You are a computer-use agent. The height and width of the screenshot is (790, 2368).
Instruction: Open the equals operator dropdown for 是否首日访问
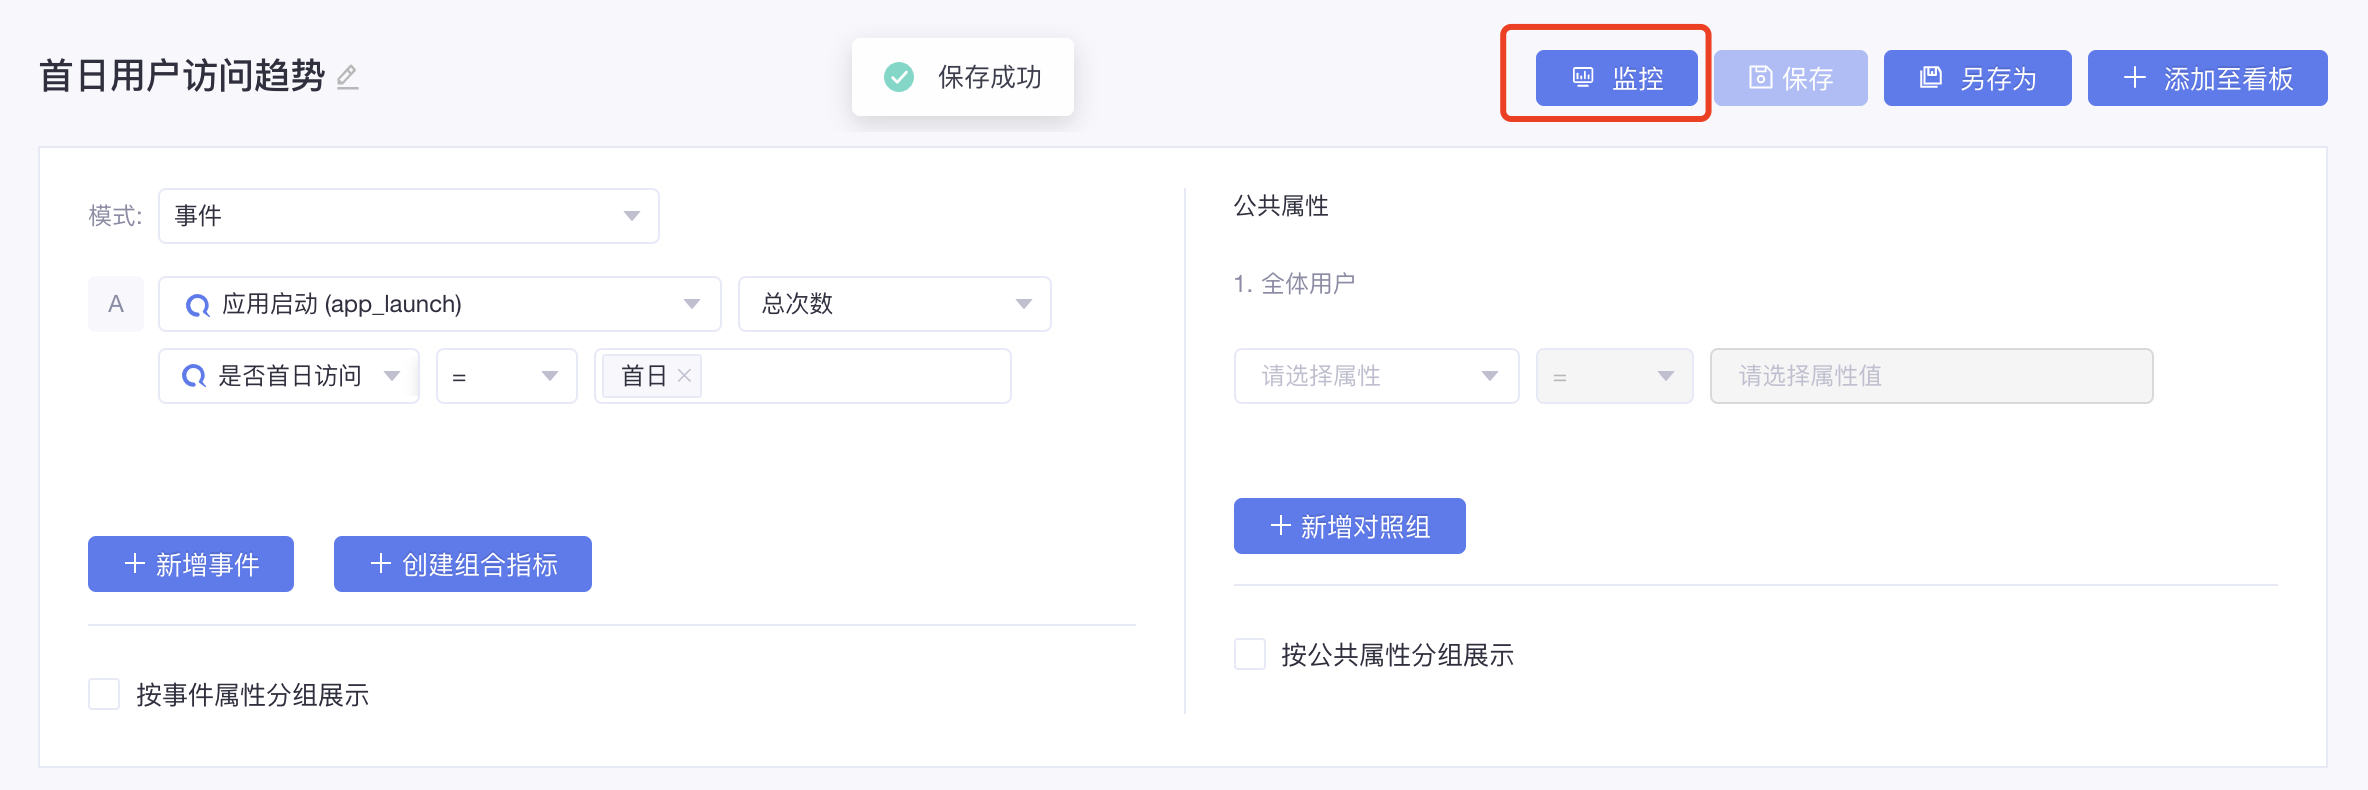coord(507,376)
